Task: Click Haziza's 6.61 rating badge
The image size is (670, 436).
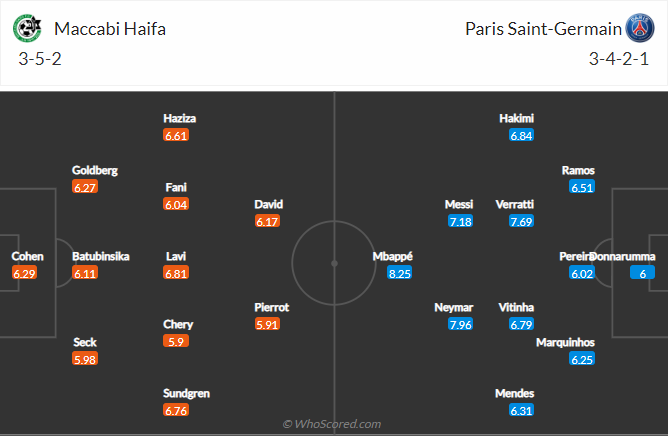Action: 176,135
